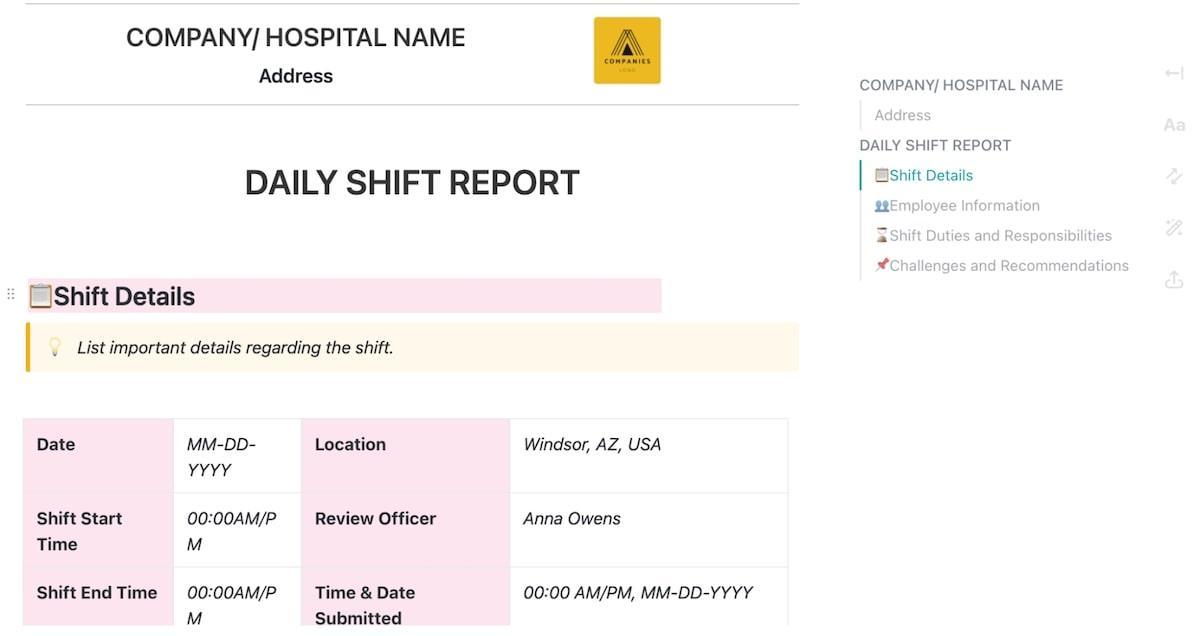Open the Aa typography settings
The width and height of the screenshot is (1200, 636).
(x=1174, y=125)
